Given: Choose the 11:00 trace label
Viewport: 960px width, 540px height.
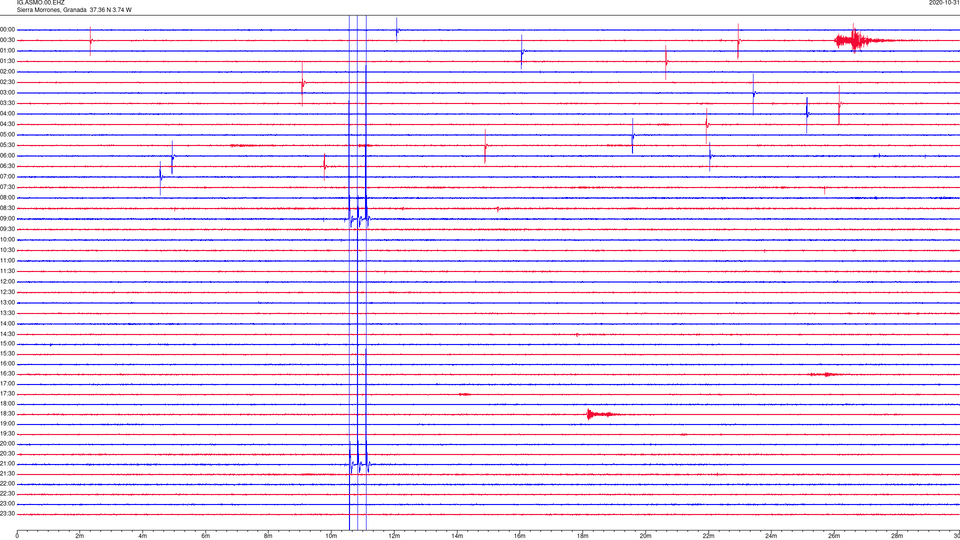Looking at the screenshot, I should (x=7, y=261).
